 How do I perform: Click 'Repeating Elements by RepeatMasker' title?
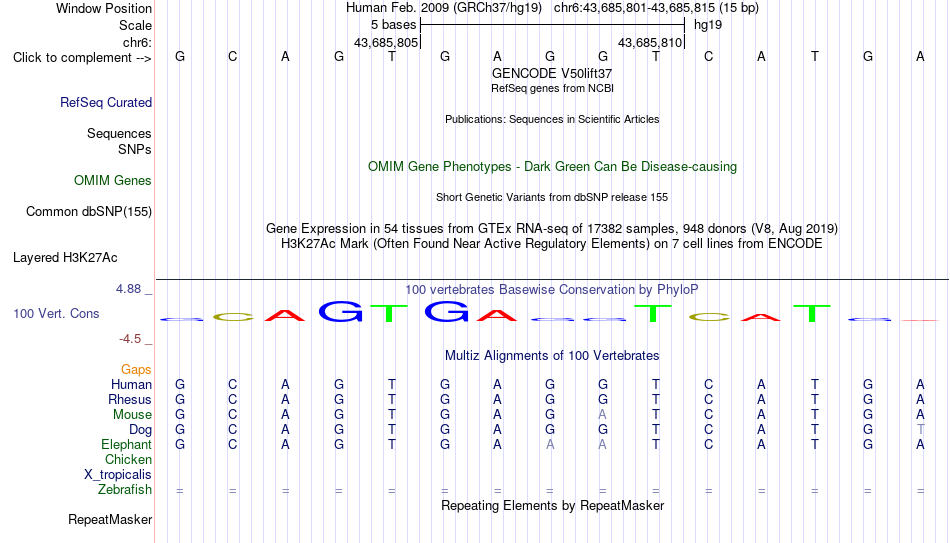[x=552, y=505]
